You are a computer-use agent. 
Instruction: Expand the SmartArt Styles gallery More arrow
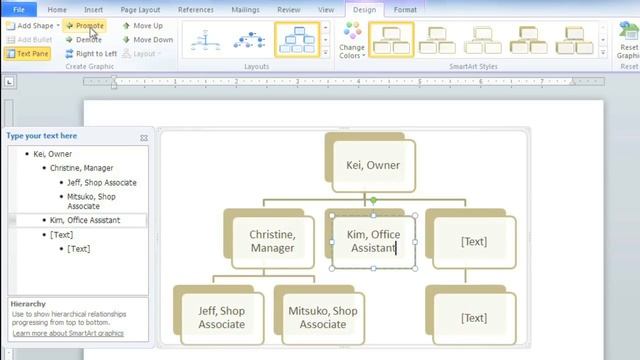[x=603, y=53]
